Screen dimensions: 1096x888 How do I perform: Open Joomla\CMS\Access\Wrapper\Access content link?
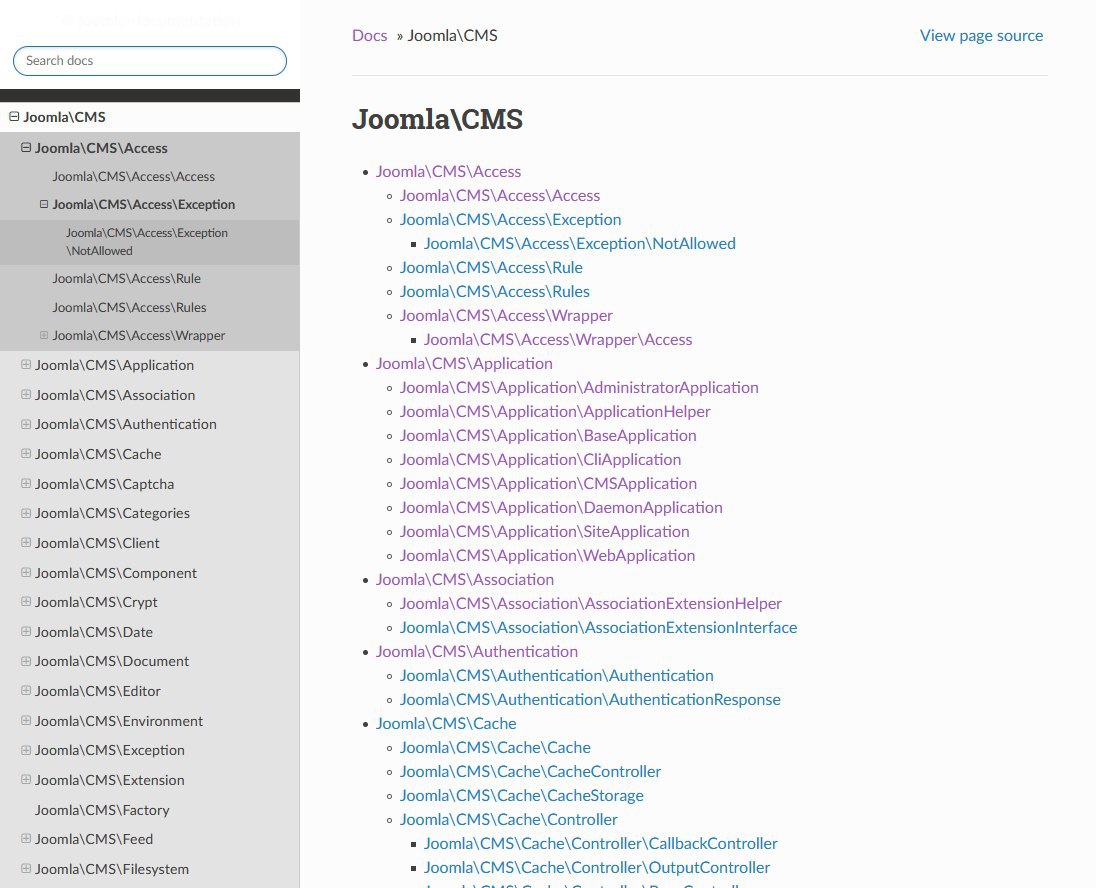(x=558, y=339)
